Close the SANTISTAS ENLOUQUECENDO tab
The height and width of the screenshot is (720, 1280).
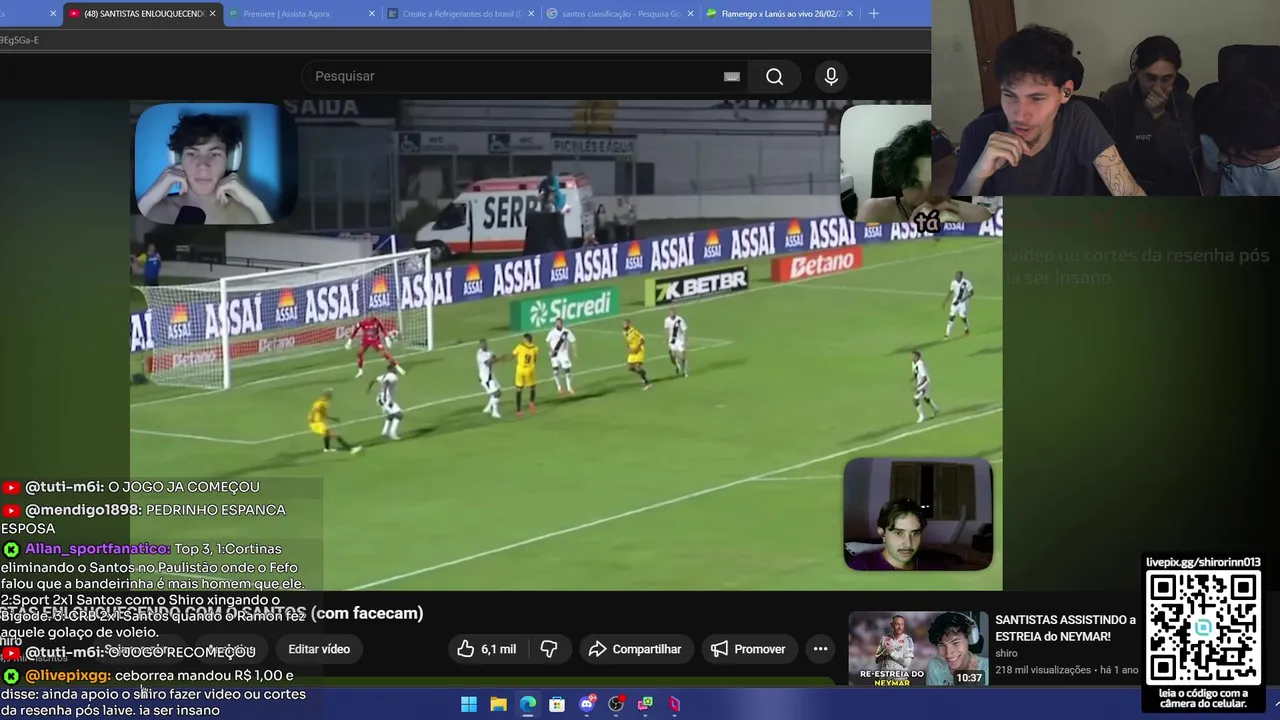(x=212, y=14)
